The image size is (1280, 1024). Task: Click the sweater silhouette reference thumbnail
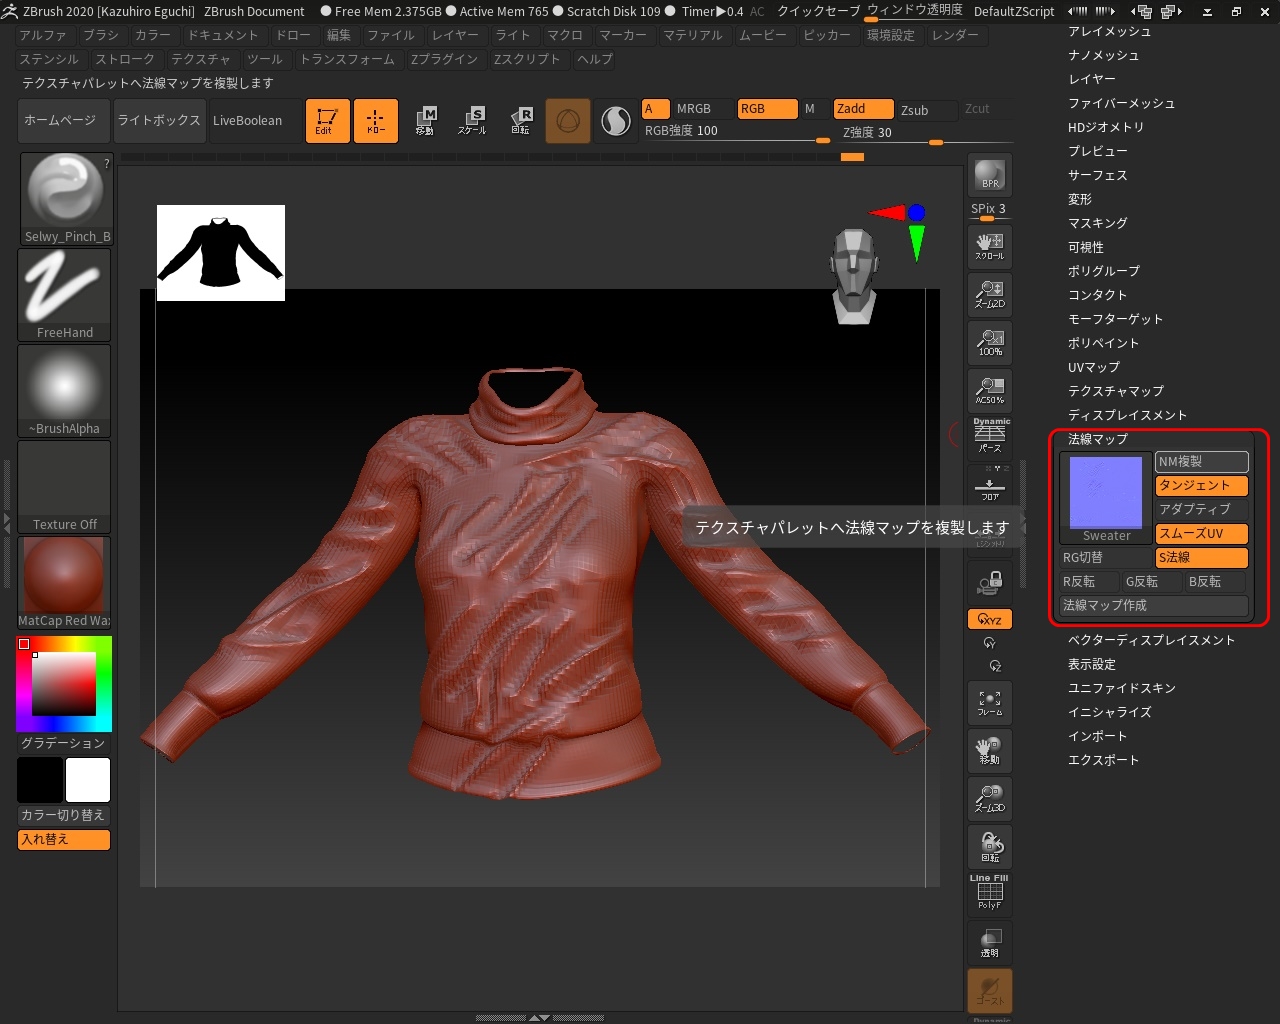coord(221,253)
